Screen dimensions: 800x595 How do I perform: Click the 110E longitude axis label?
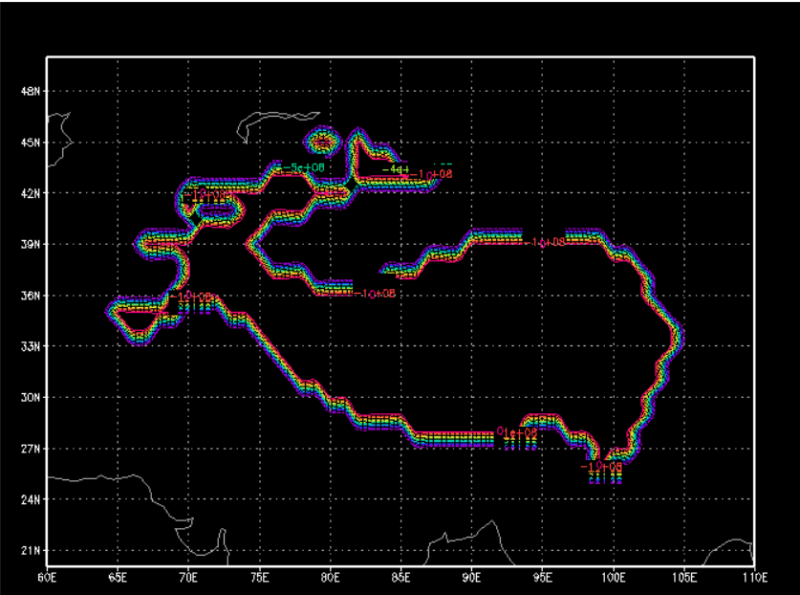[x=754, y=578]
